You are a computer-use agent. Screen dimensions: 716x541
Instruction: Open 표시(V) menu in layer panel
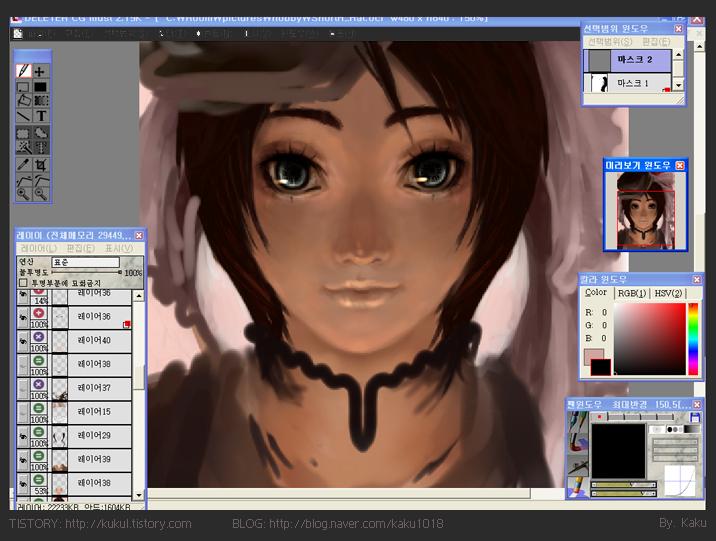119,248
